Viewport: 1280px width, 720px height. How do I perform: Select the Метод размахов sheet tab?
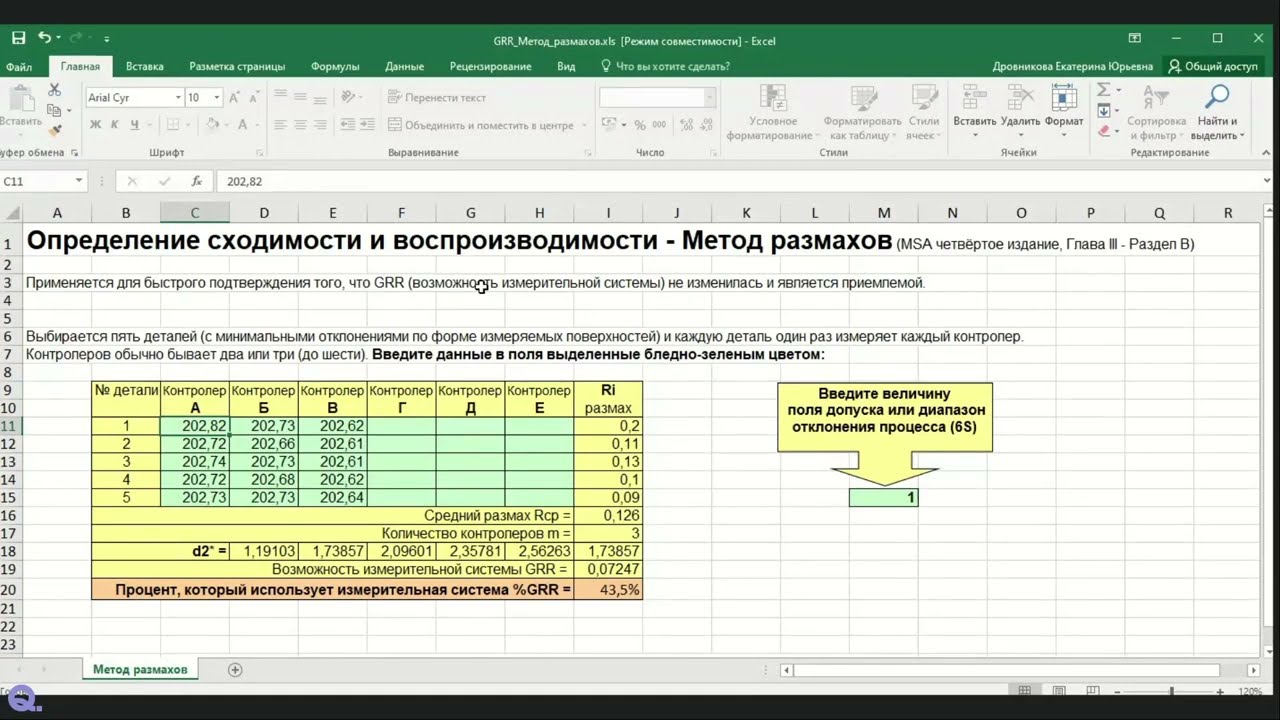coord(140,669)
